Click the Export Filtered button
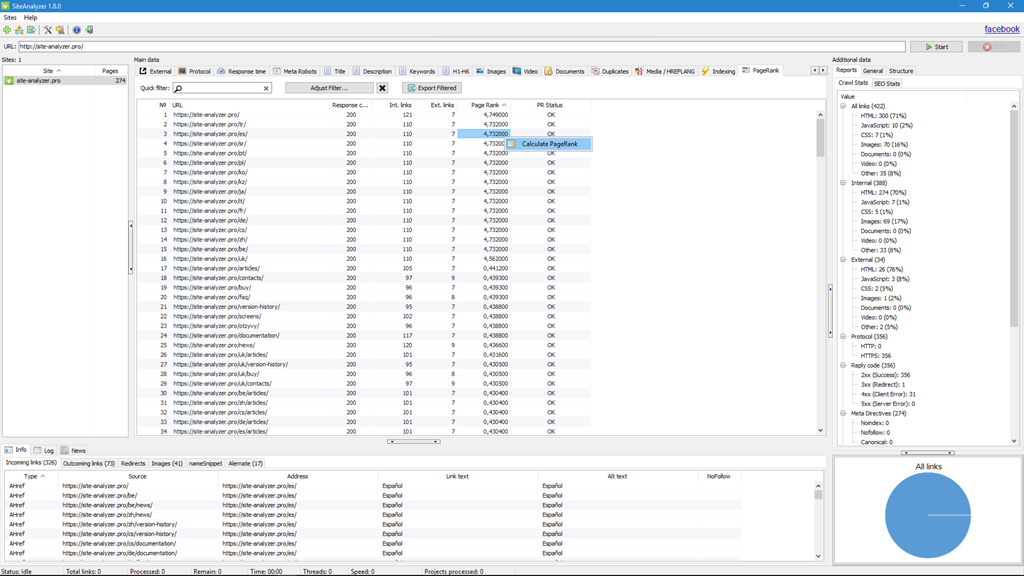This screenshot has width=1024, height=576. [x=432, y=88]
